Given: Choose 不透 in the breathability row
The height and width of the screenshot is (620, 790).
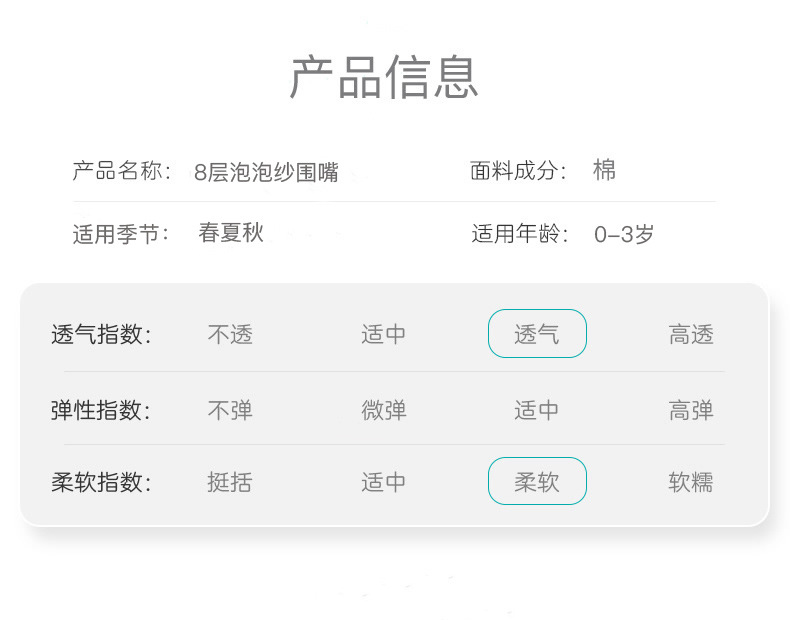Looking at the screenshot, I should (x=230, y=334).
